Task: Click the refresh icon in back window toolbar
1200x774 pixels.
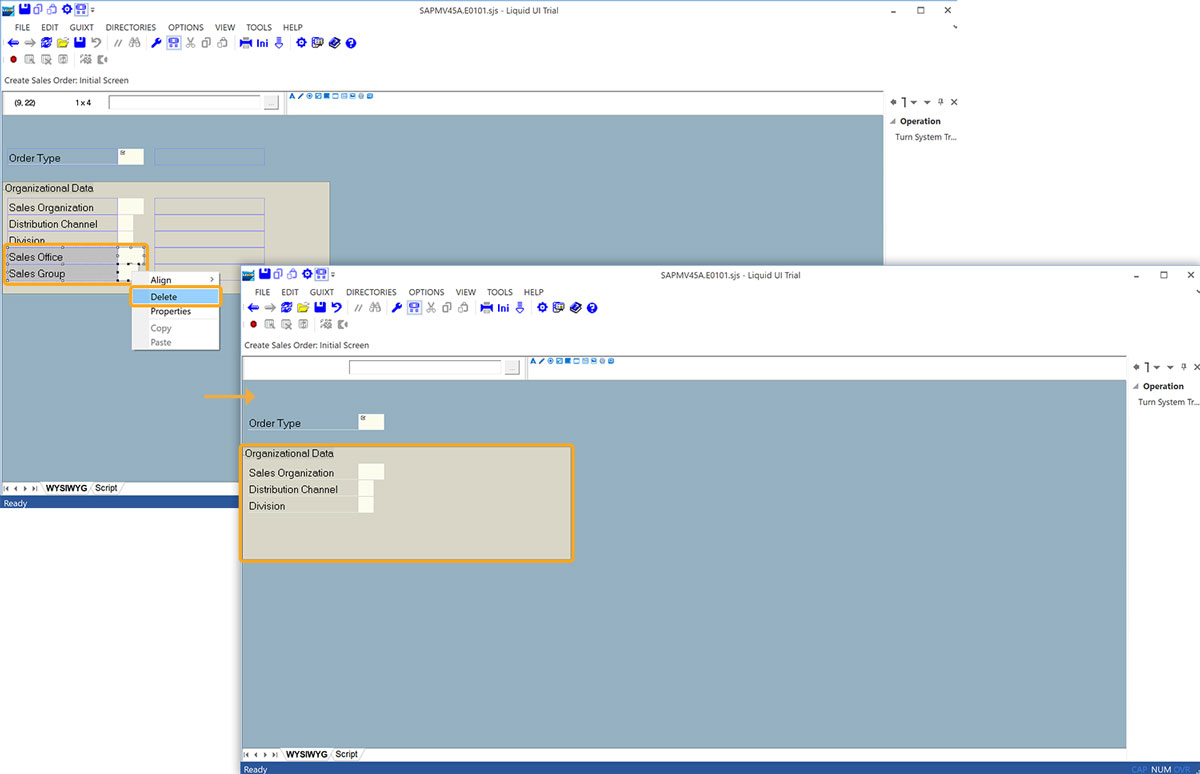Action: click(x=46, y=43)
